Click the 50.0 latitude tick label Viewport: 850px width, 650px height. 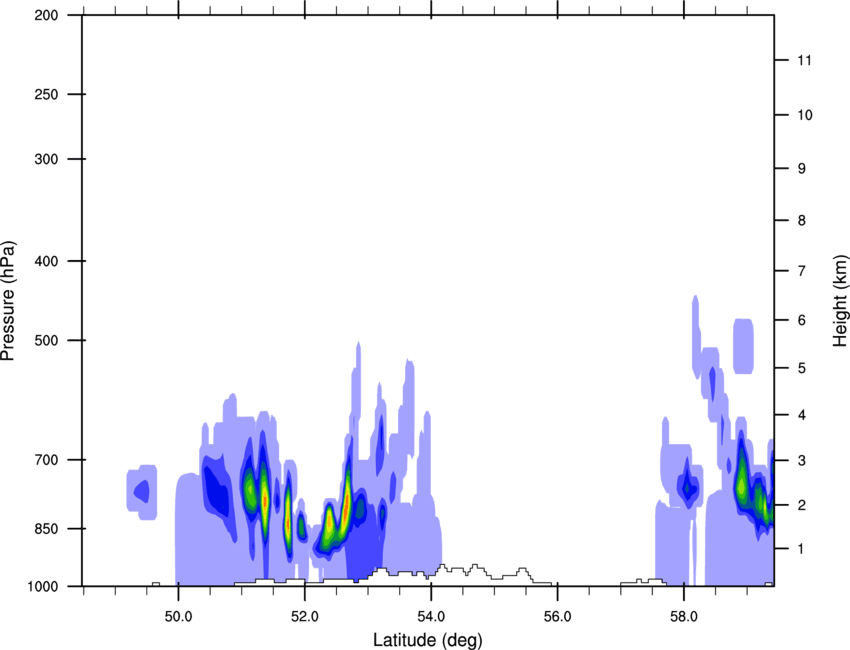click(178, 616)
